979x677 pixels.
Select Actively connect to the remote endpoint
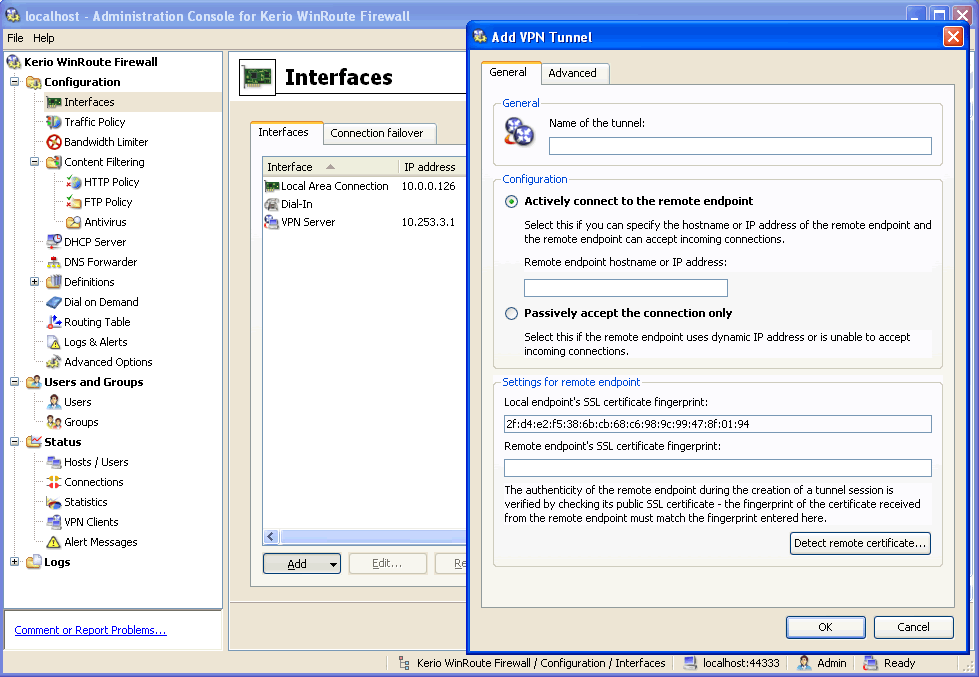(511, 201)
